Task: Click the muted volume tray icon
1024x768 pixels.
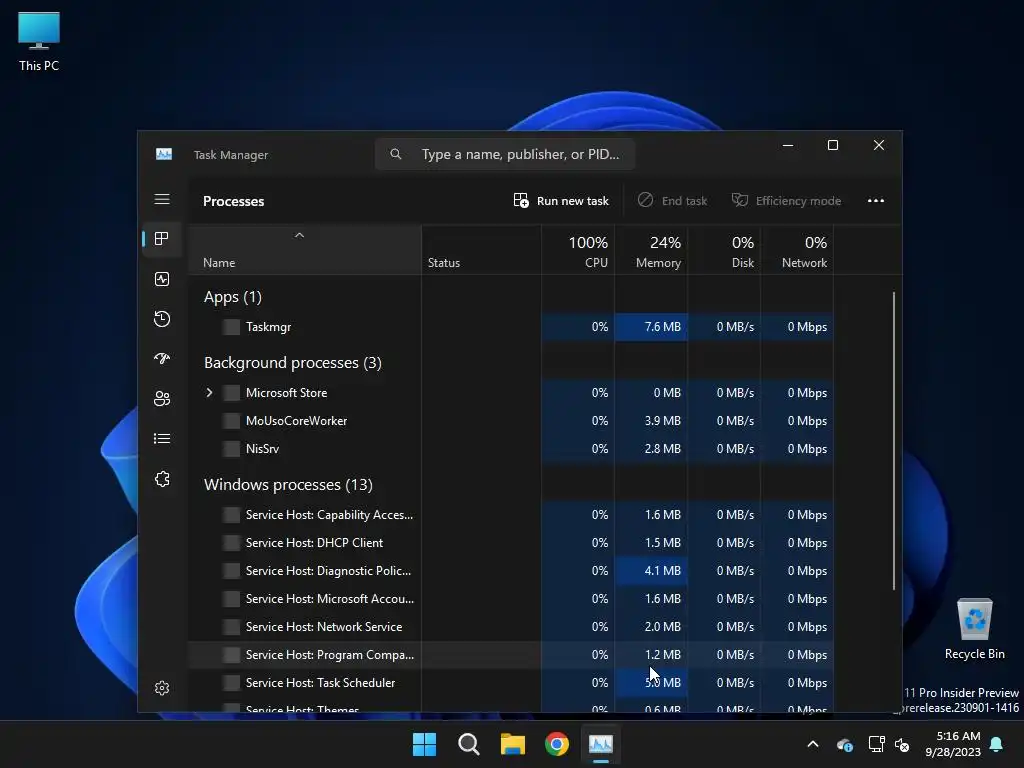Action: coord(902,744)
